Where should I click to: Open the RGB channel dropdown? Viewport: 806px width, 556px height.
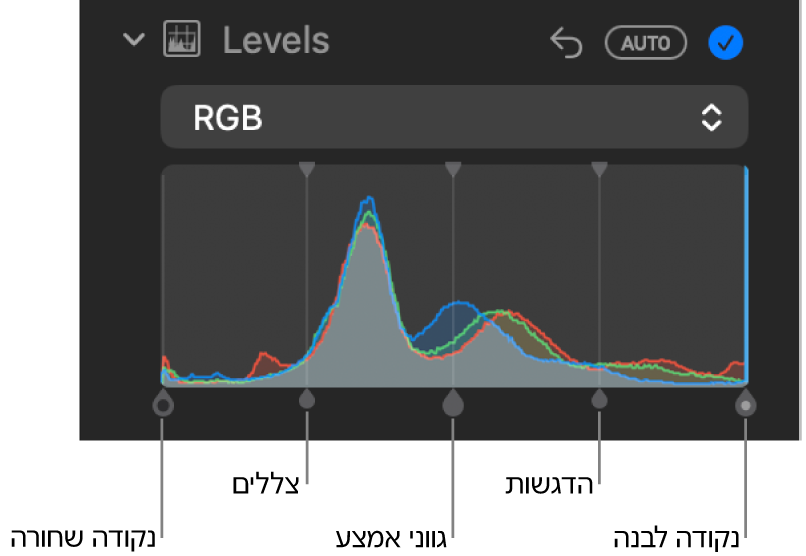454,117
